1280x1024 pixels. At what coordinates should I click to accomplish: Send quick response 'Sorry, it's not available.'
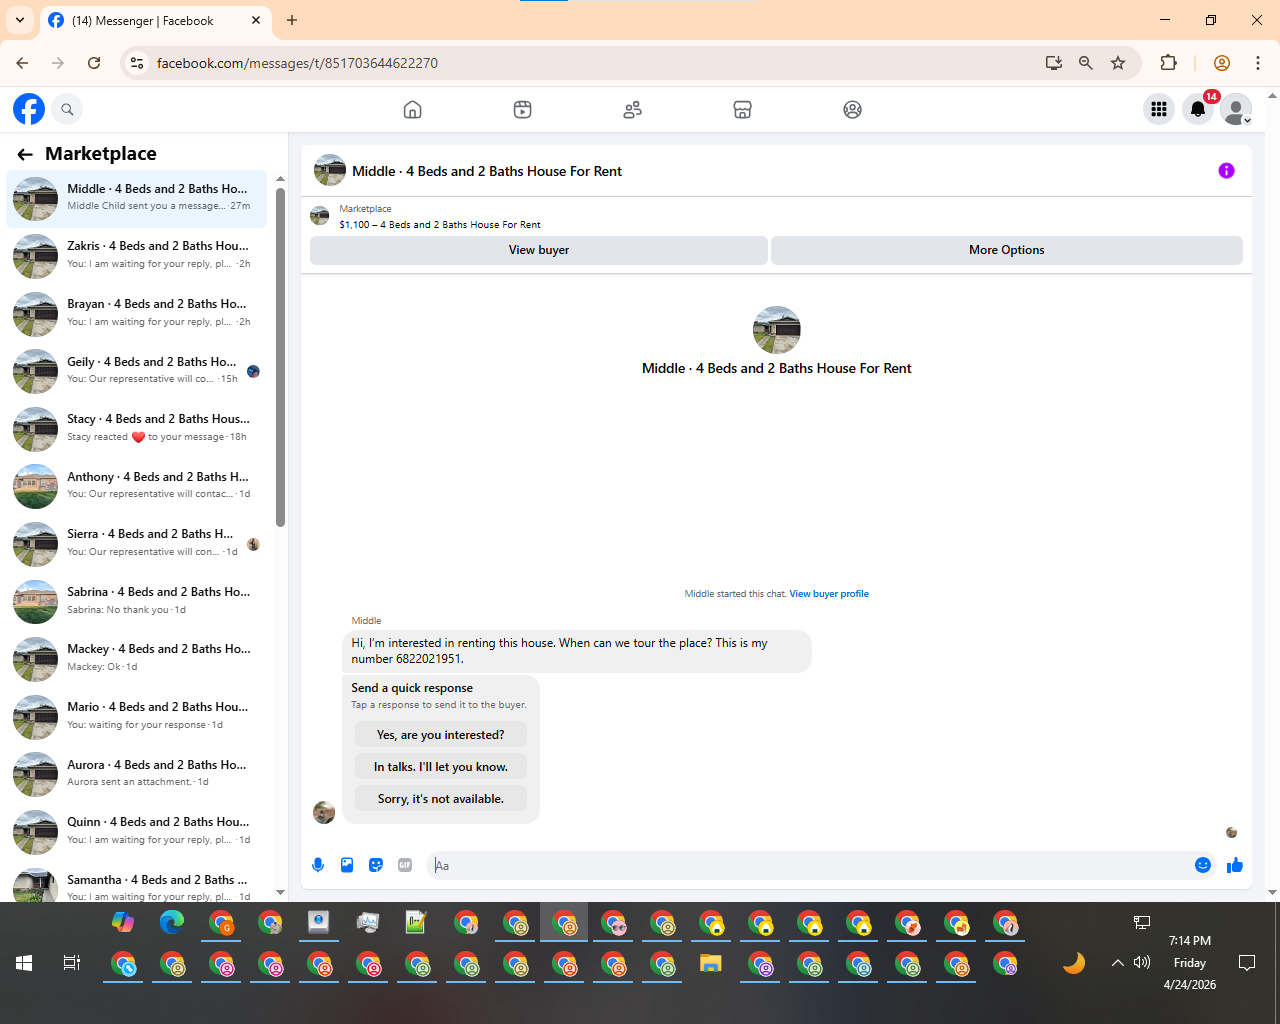pyautogui.click(x=441, y=799)
